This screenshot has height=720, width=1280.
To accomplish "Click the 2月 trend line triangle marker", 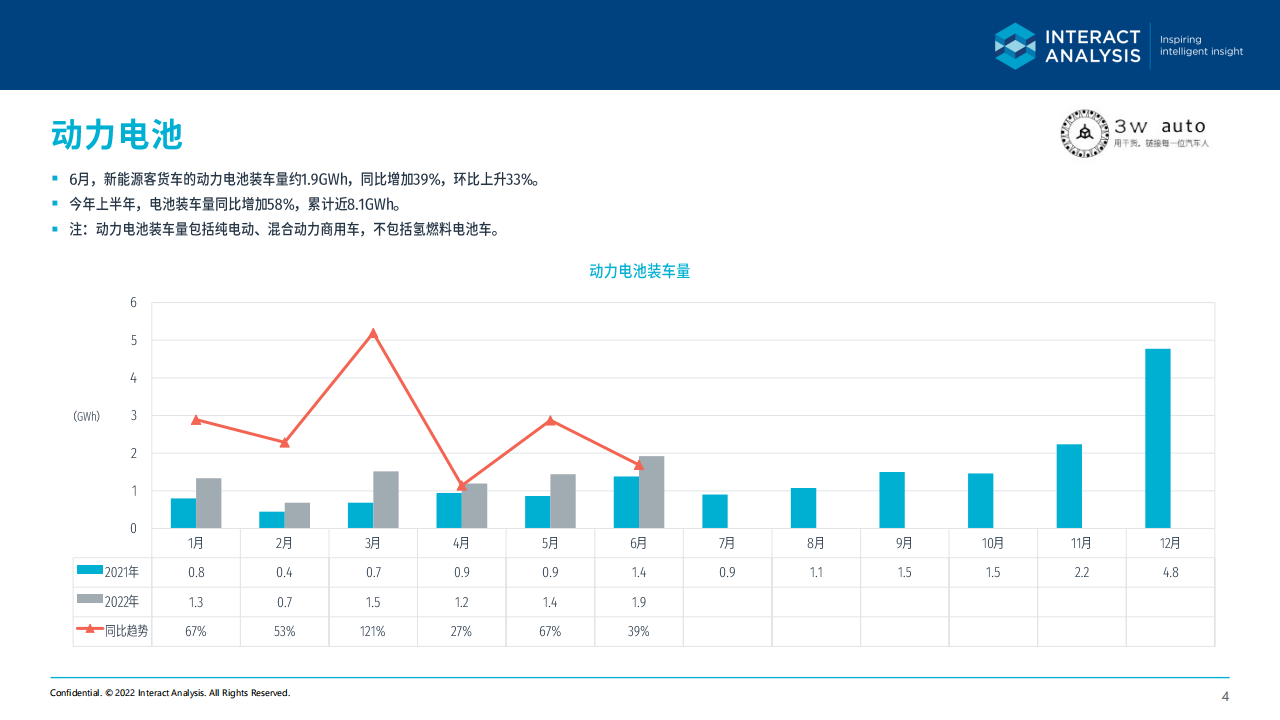I will [284, 442].
